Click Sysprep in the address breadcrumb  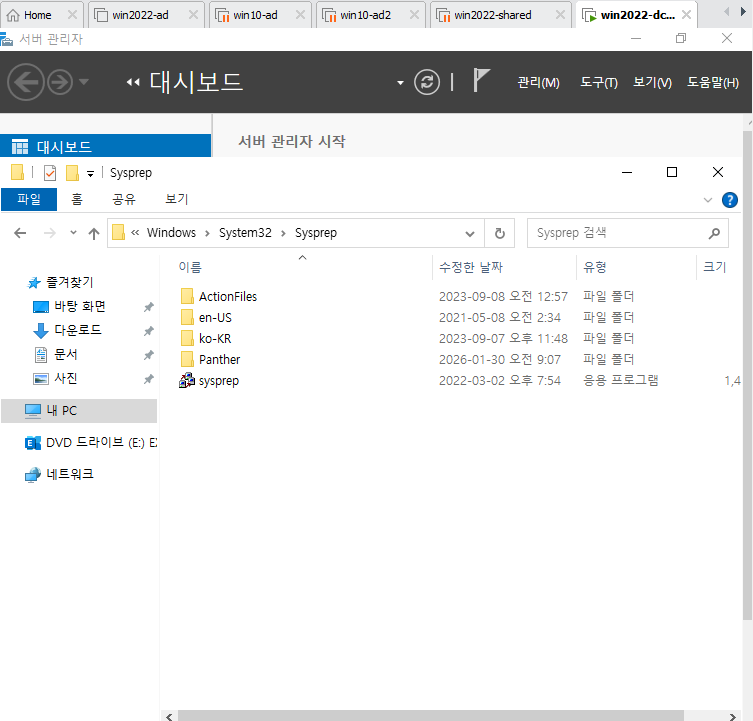click(x=316, y=233)
